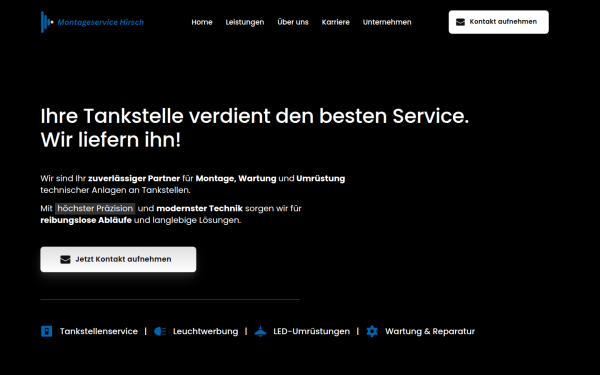The height and width of the screenshot is (375, 600).
Task: Click the headline line Wir liefern ihn!
Action: click(111, 140)
